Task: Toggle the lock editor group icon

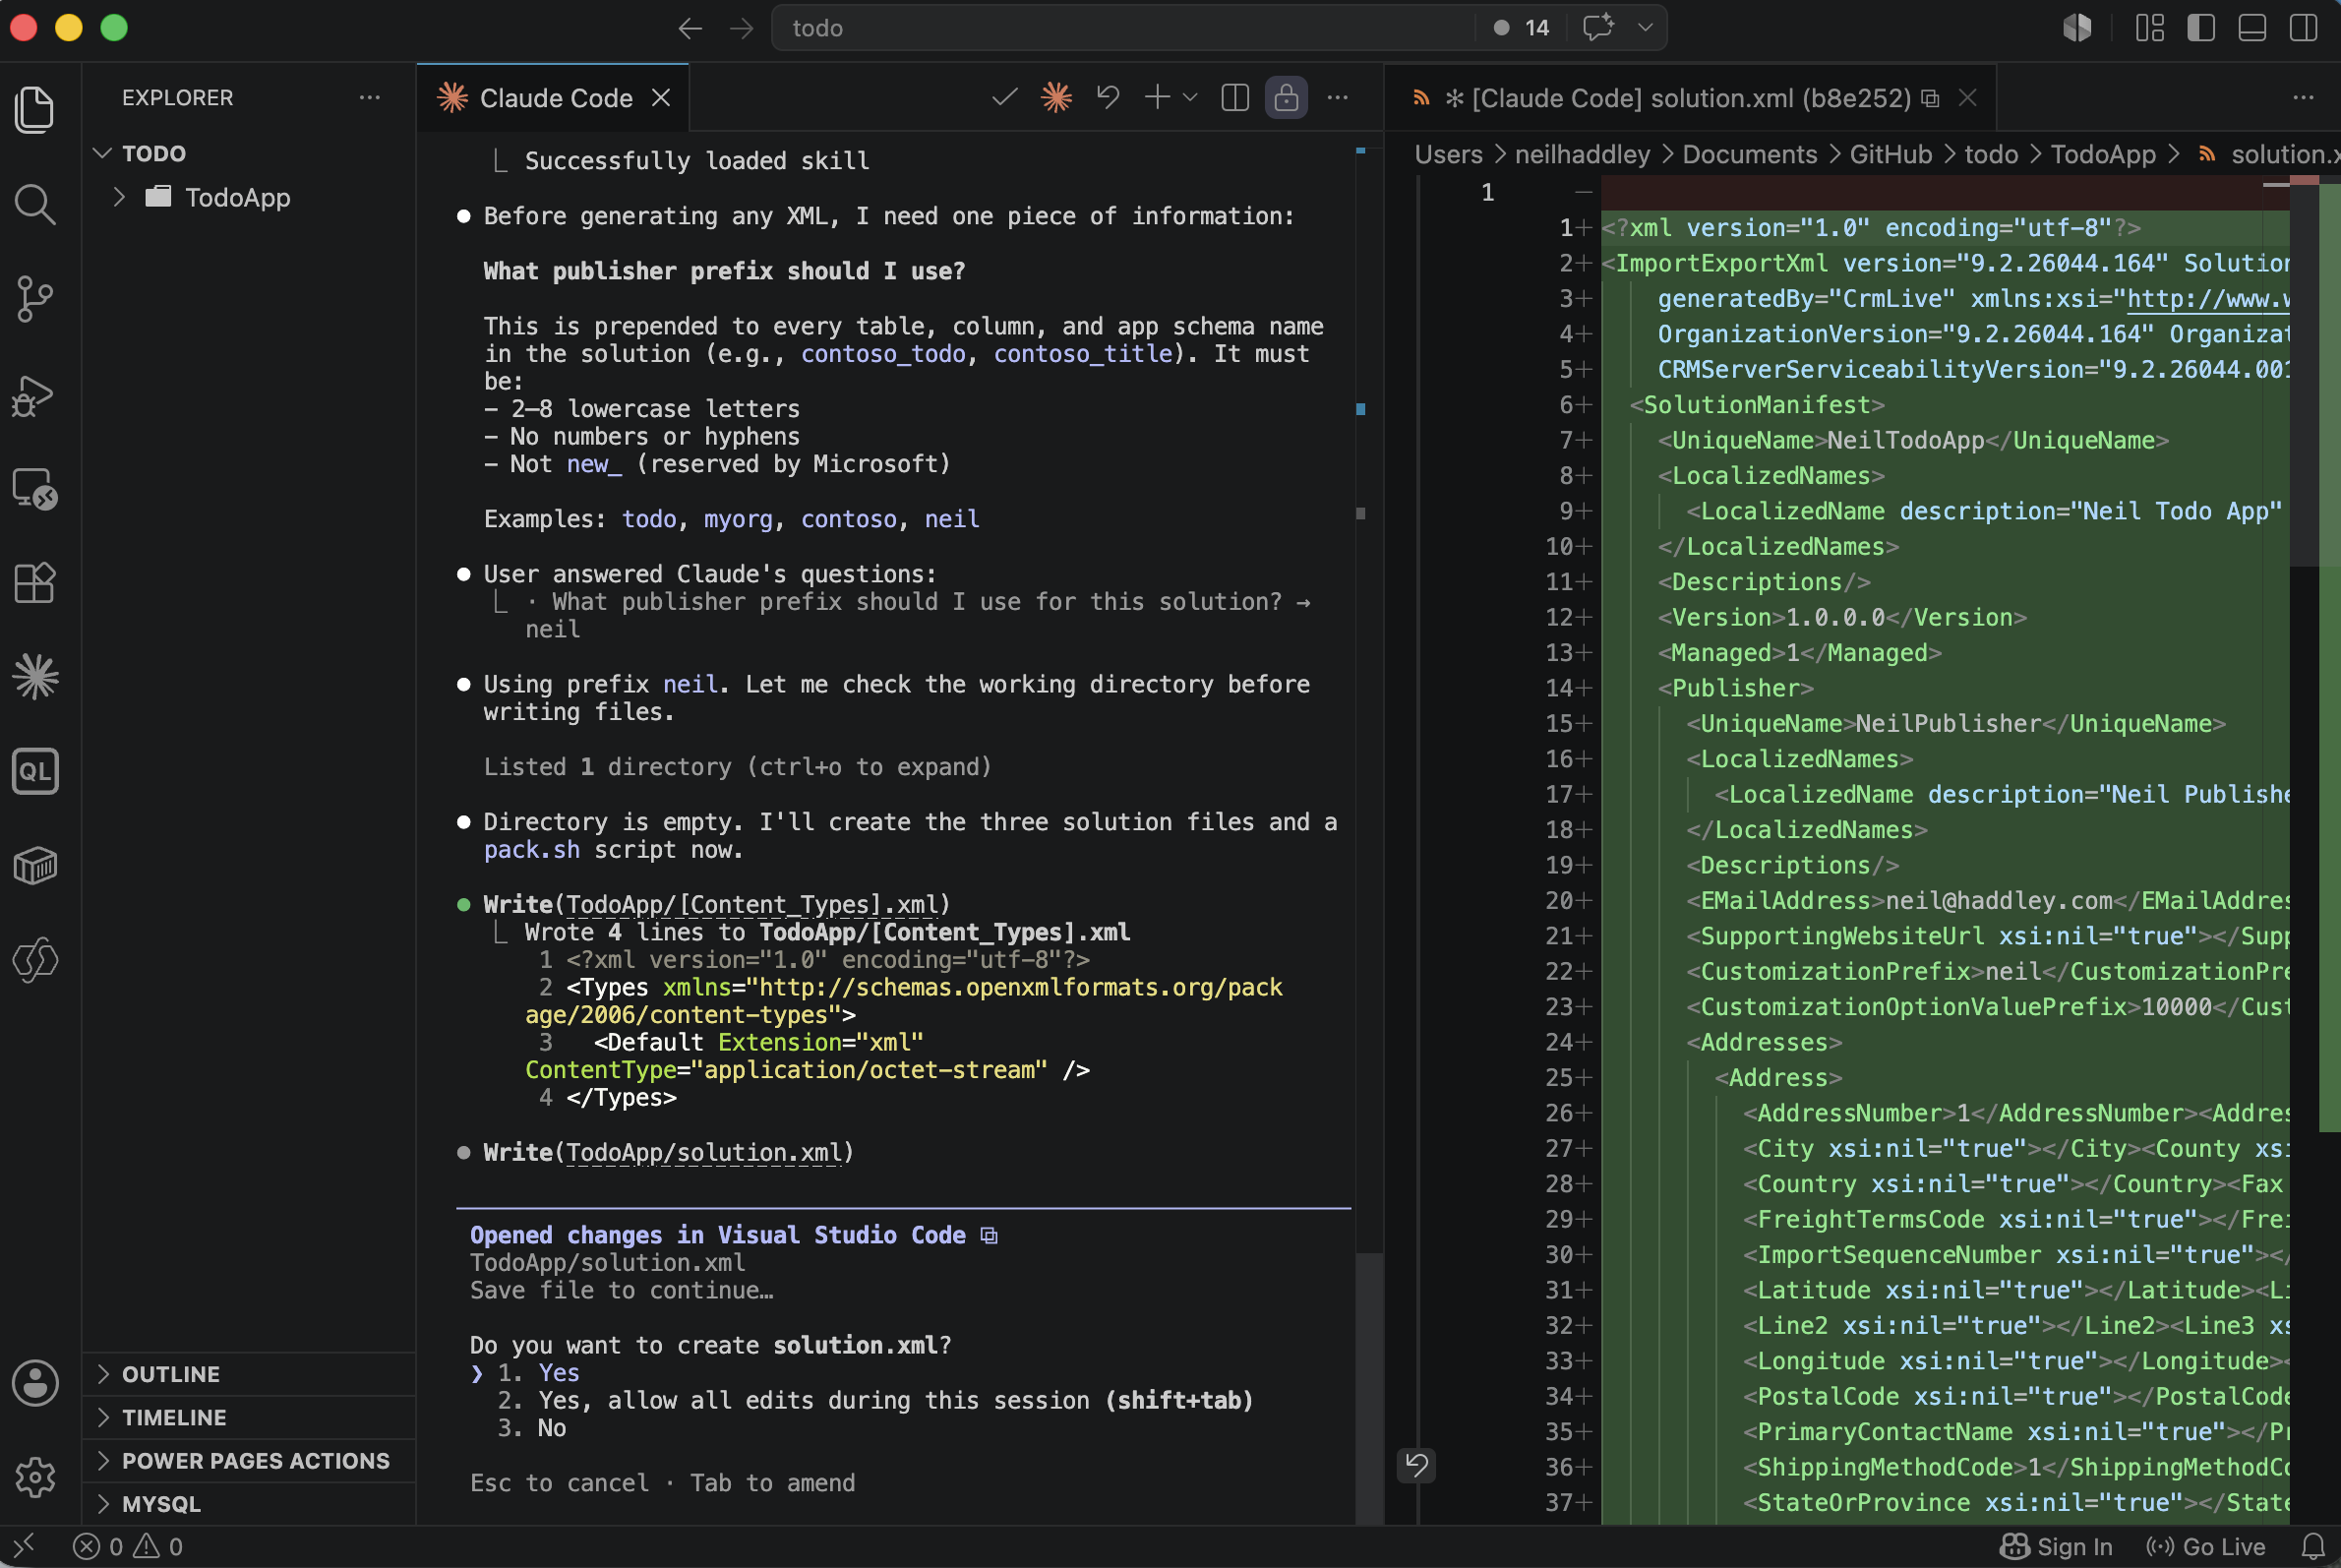Action: point(1286,97)
